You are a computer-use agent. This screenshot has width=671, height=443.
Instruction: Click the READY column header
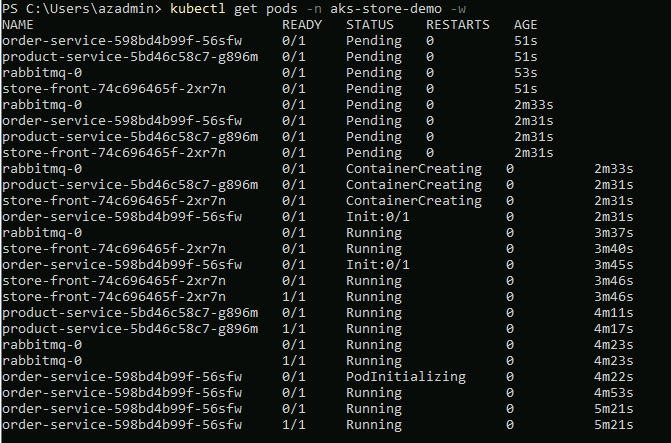click(302, 24)
